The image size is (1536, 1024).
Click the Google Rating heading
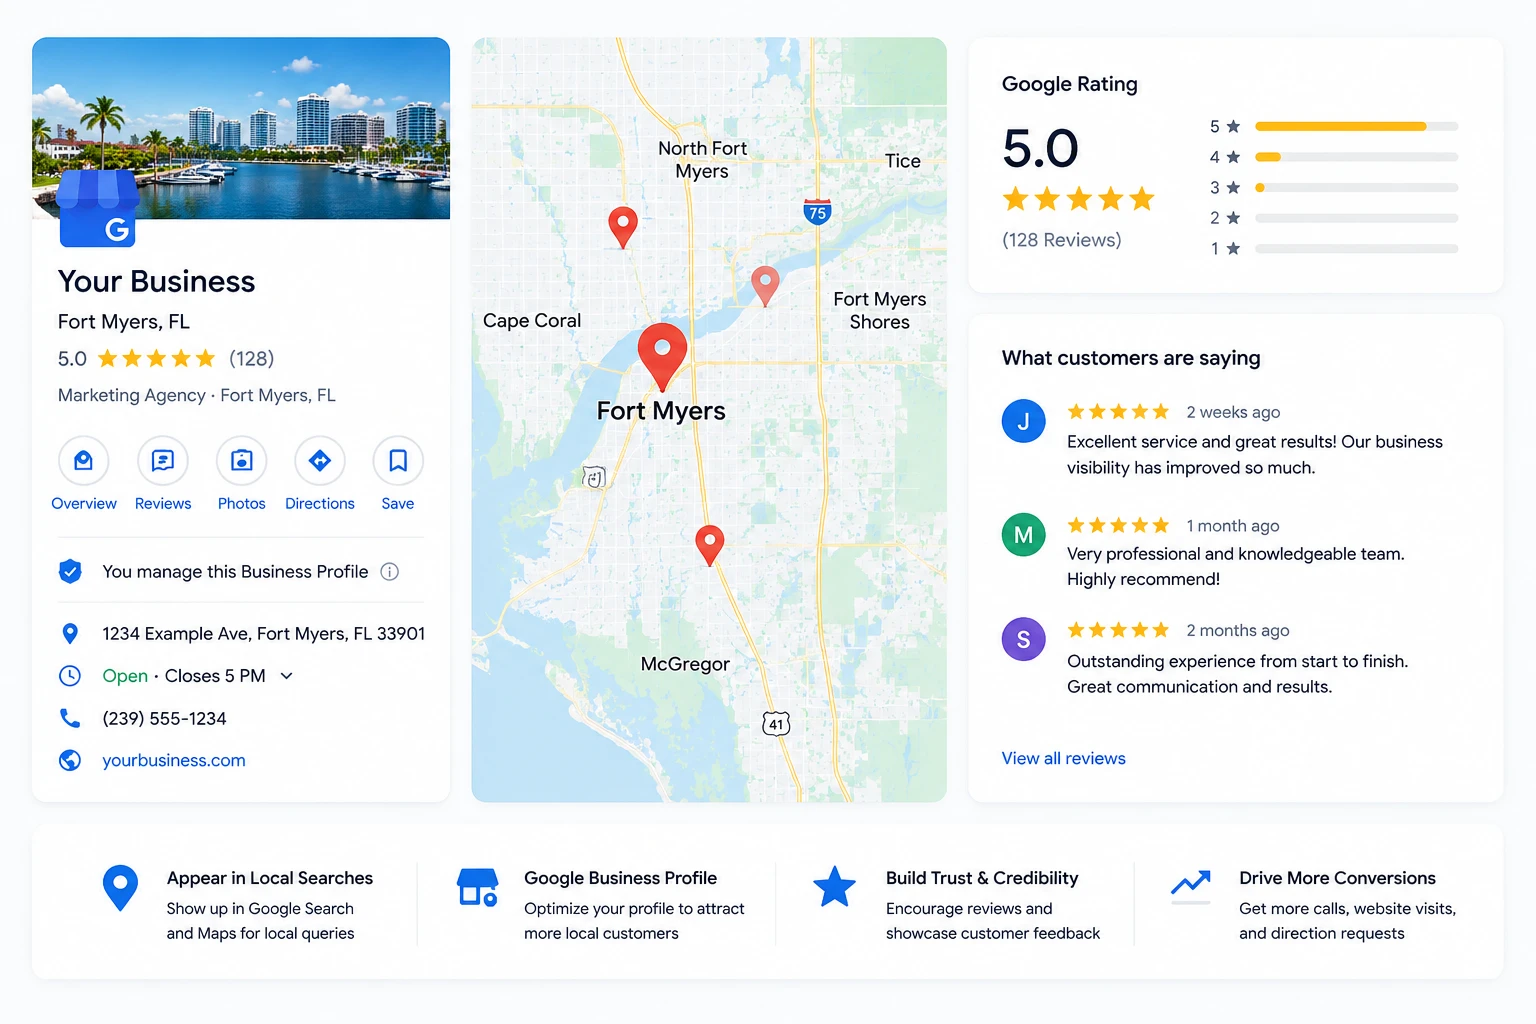[x=1070, y=84]
